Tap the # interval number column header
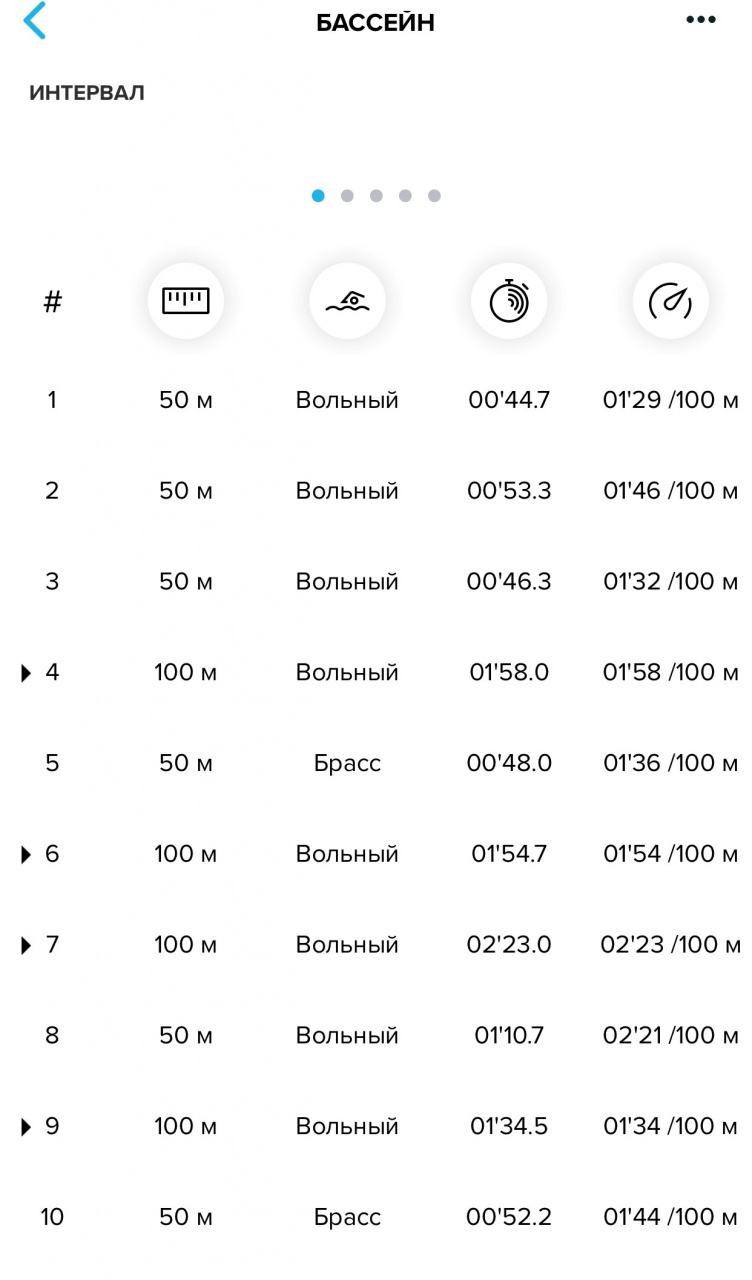Image resolution: width=752 pixels, height=1280 pixels. 52,301
